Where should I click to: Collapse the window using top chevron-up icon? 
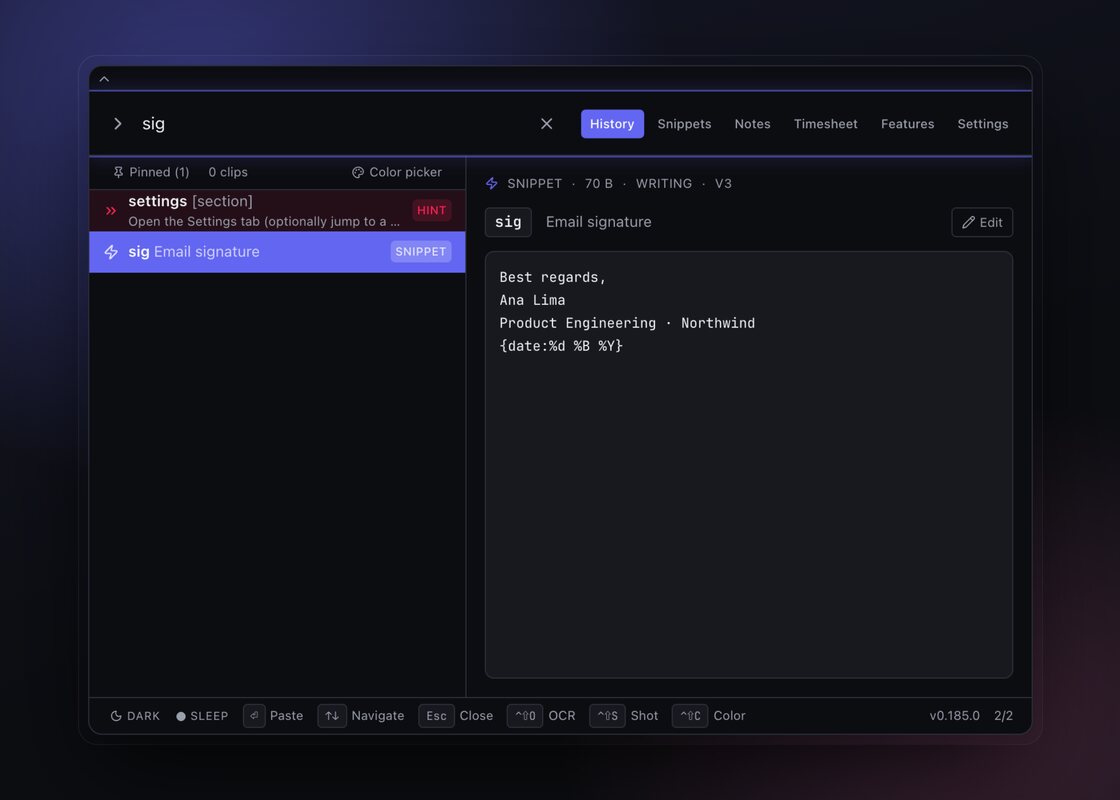tap(104, 79)
